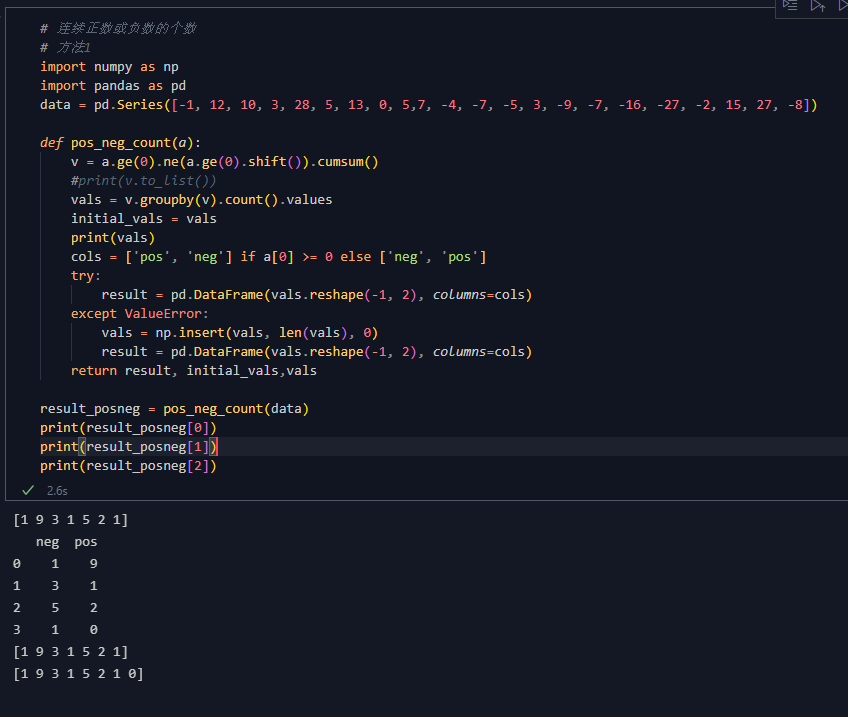Click the 'neg' column header in output
The image size is (848, 717).
tap(48, 542)
